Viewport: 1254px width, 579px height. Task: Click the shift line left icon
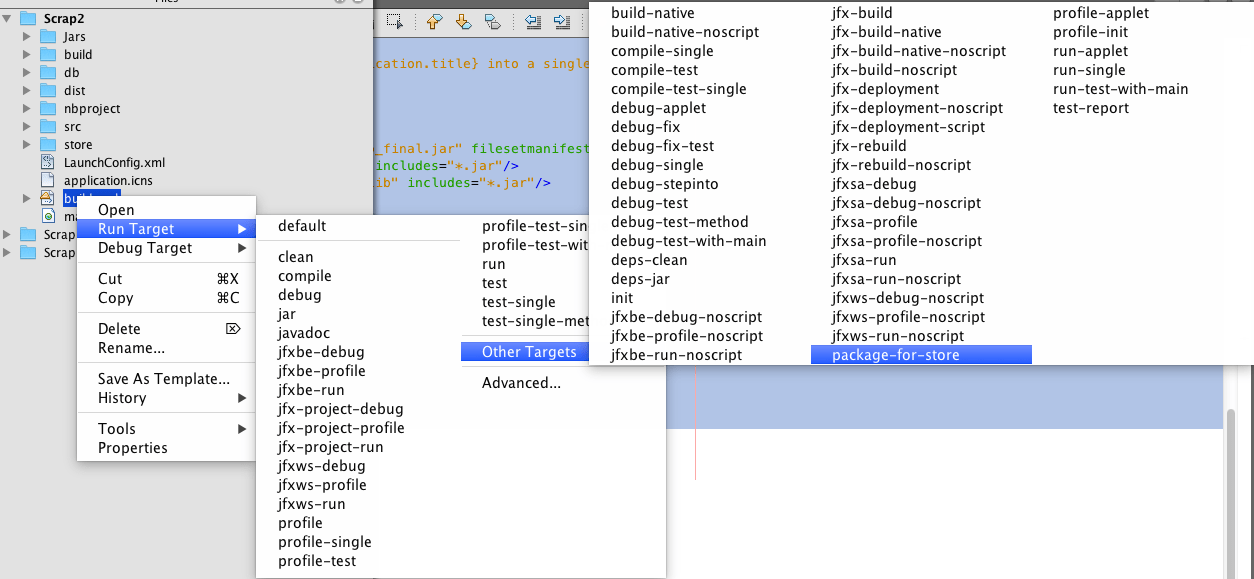(x=533, y=21)
